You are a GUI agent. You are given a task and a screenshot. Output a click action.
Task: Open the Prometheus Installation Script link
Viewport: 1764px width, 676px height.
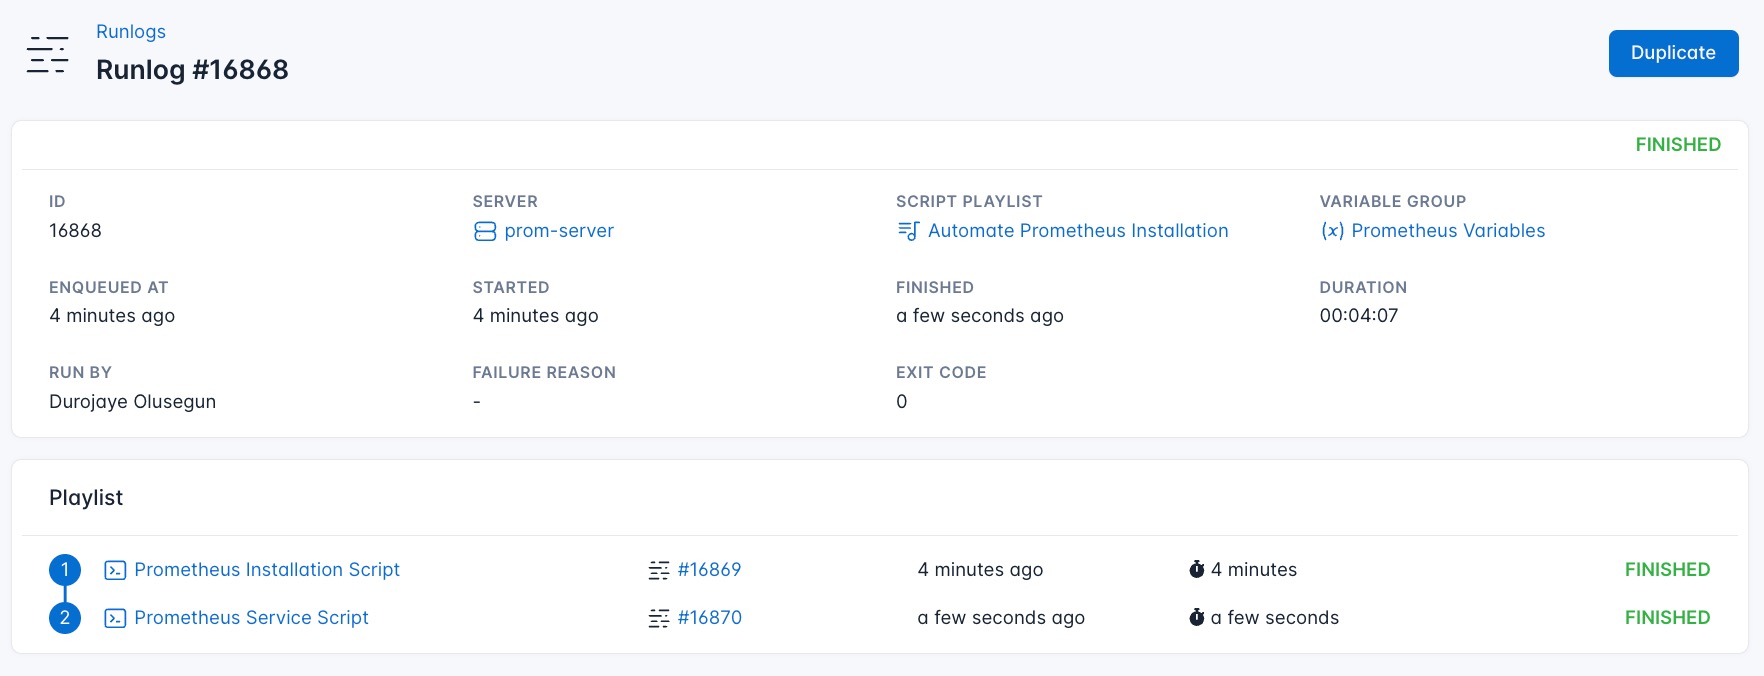[x=267, y=570]
